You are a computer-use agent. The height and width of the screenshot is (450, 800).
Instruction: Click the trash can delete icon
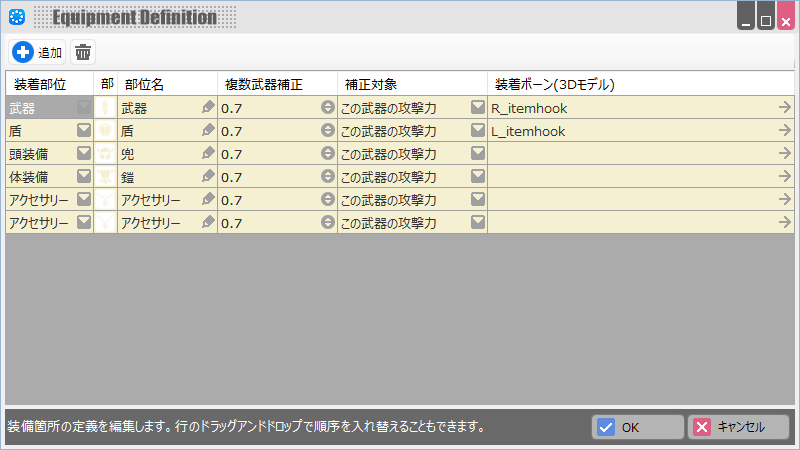click(x=83, y=52)
